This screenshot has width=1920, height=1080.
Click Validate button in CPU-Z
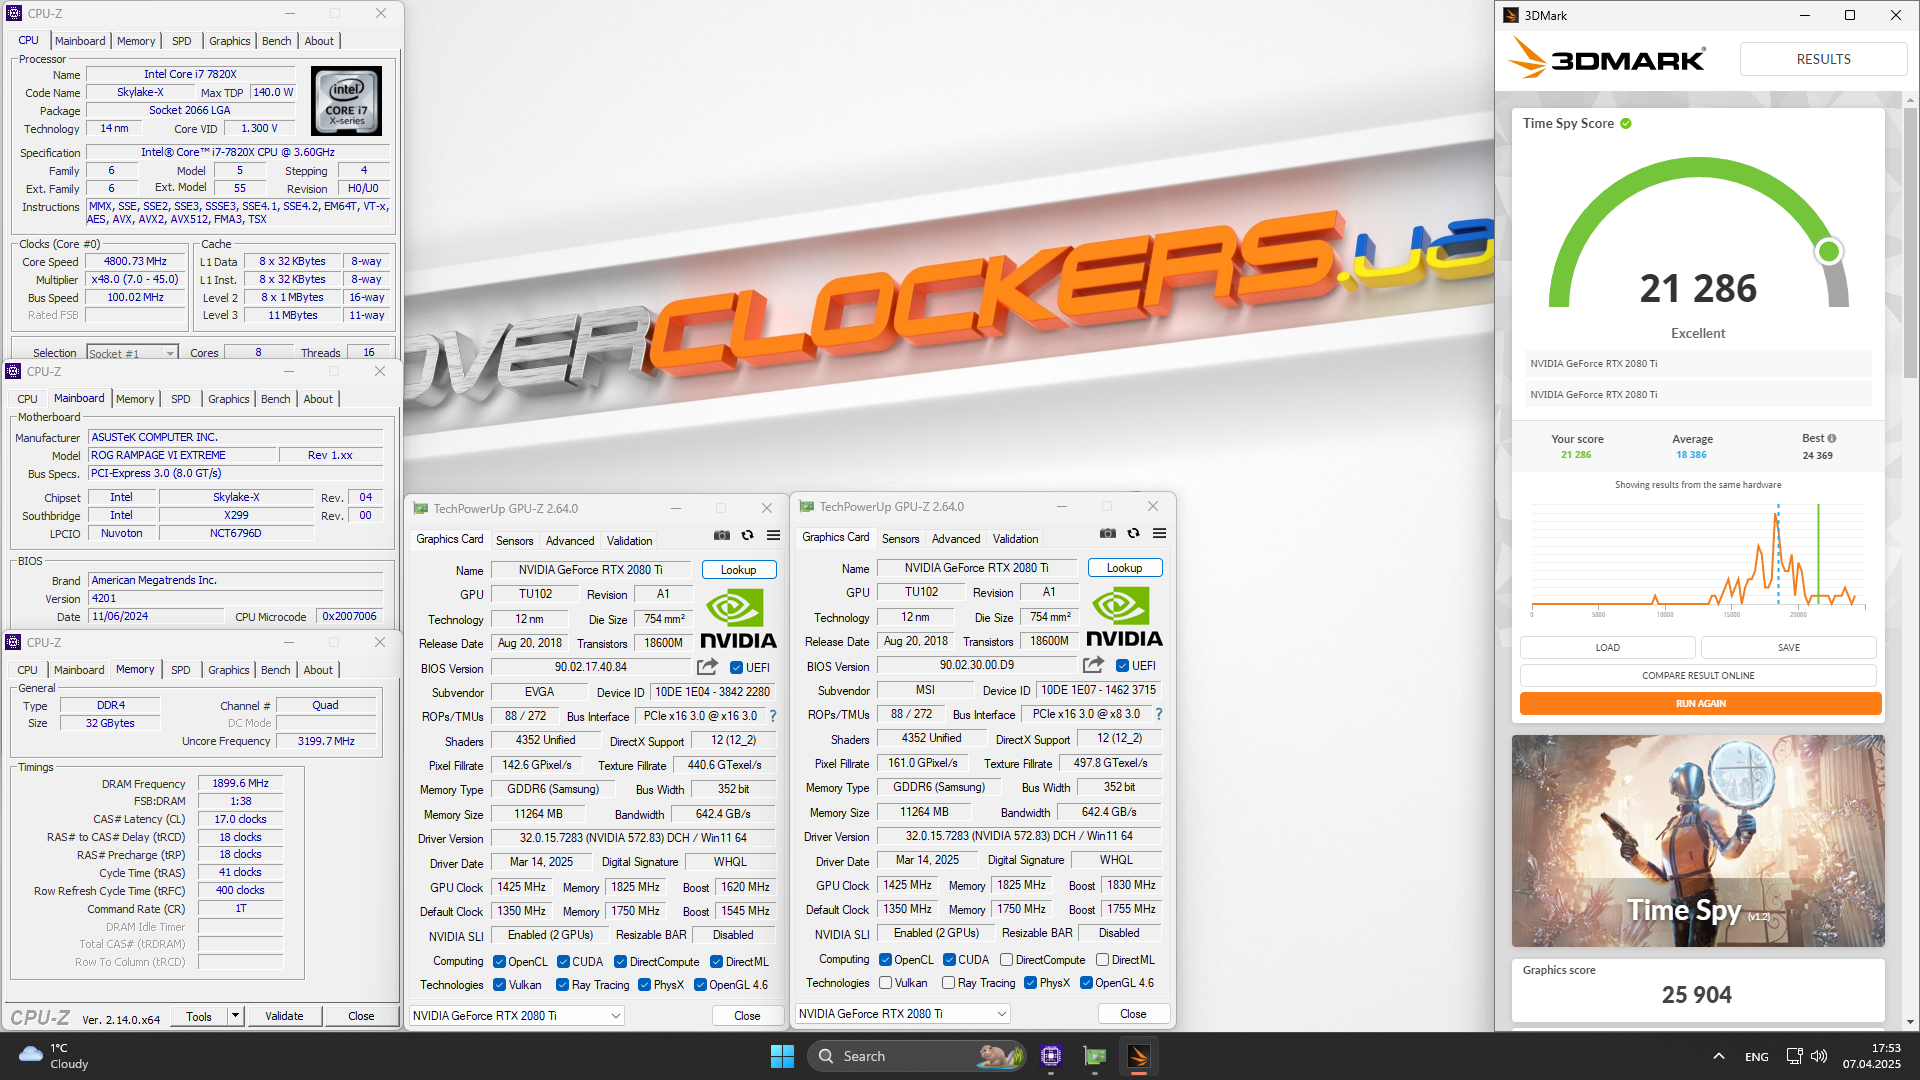pyautogui.click(x=284, y=1016)
